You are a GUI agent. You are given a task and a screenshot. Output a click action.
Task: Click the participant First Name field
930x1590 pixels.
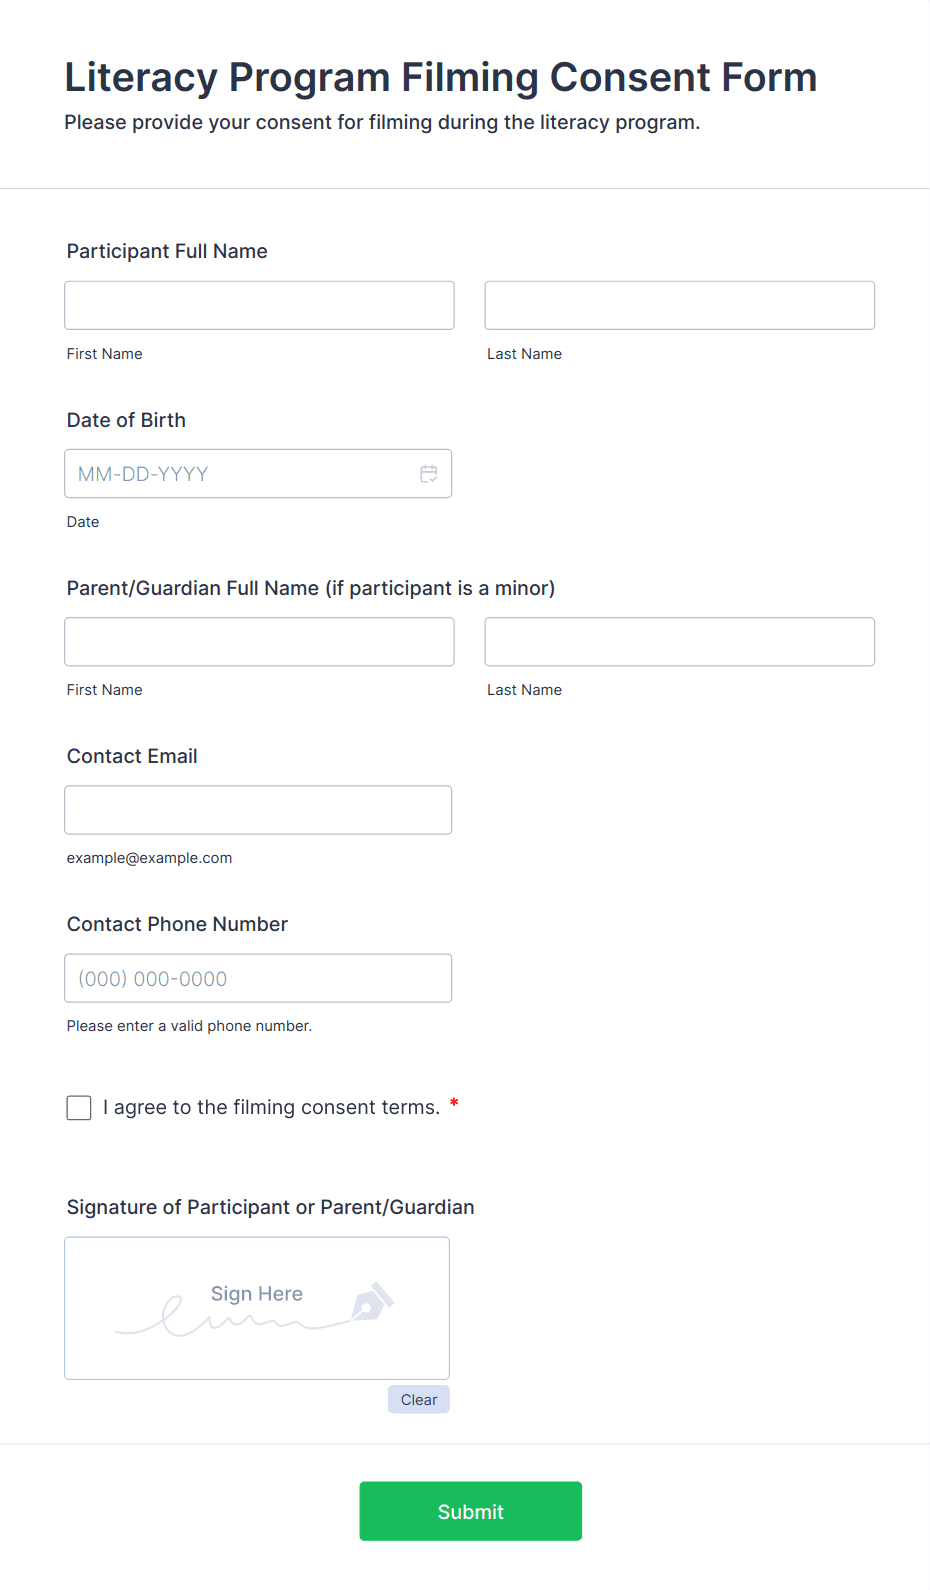pyautogui.click(x=259, y=306)
